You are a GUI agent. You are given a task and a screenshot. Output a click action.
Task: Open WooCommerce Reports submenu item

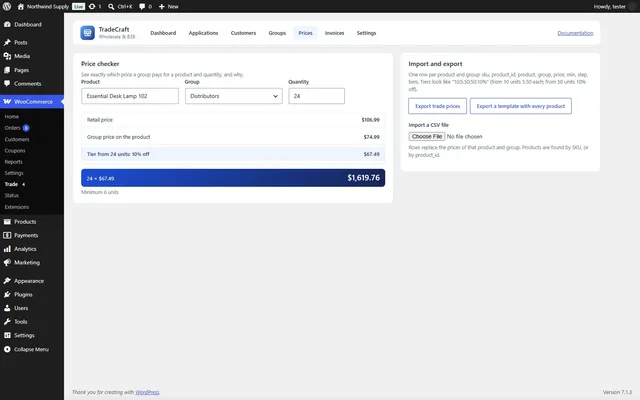point(13,162)
